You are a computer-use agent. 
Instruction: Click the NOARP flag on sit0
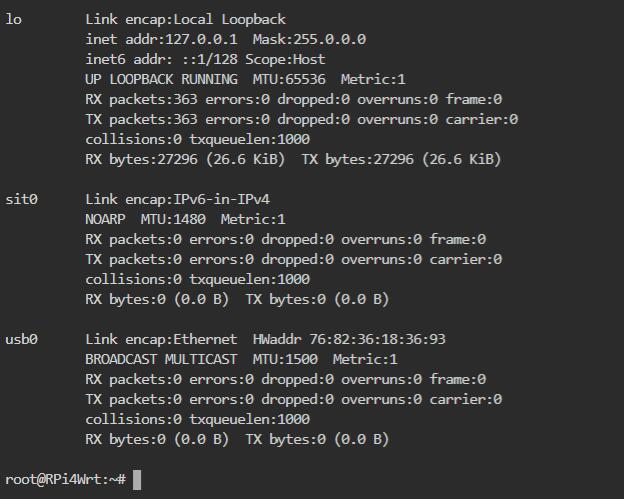tap(105, 219)
